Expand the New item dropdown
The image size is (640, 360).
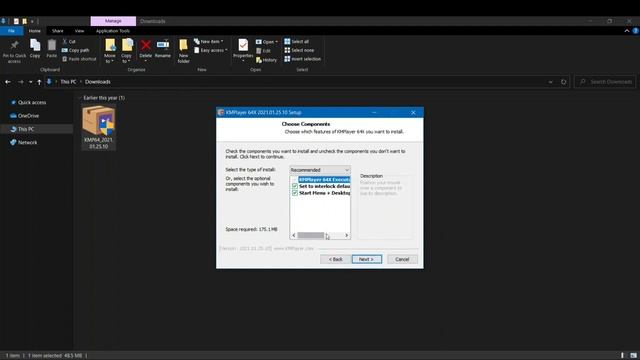click(210, 42)
